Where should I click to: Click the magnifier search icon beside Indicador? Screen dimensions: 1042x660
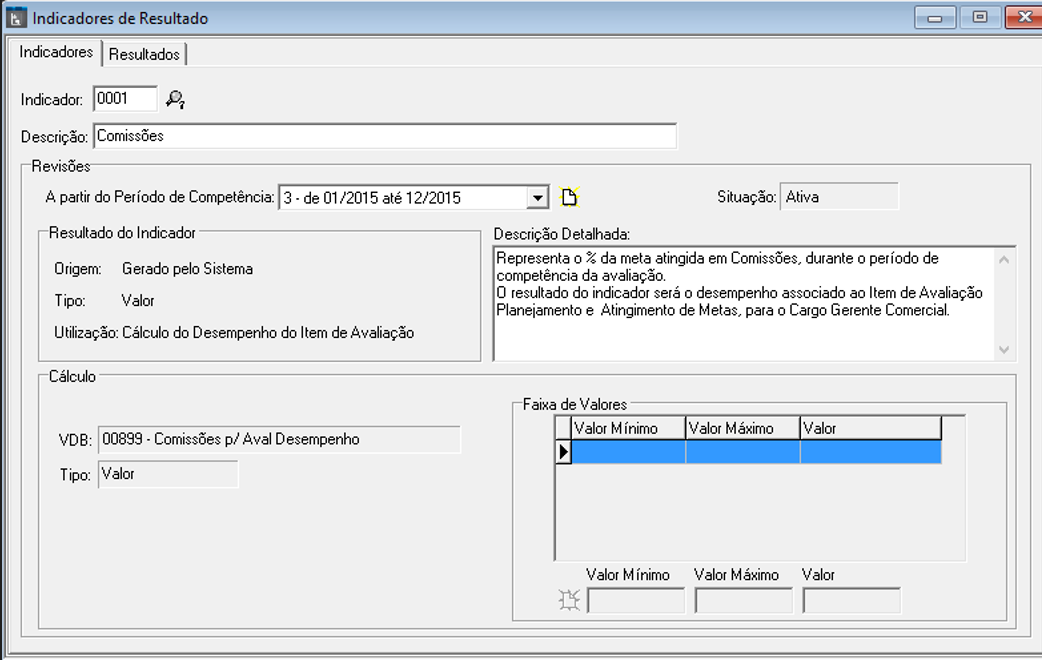click(x=176, y=99)
